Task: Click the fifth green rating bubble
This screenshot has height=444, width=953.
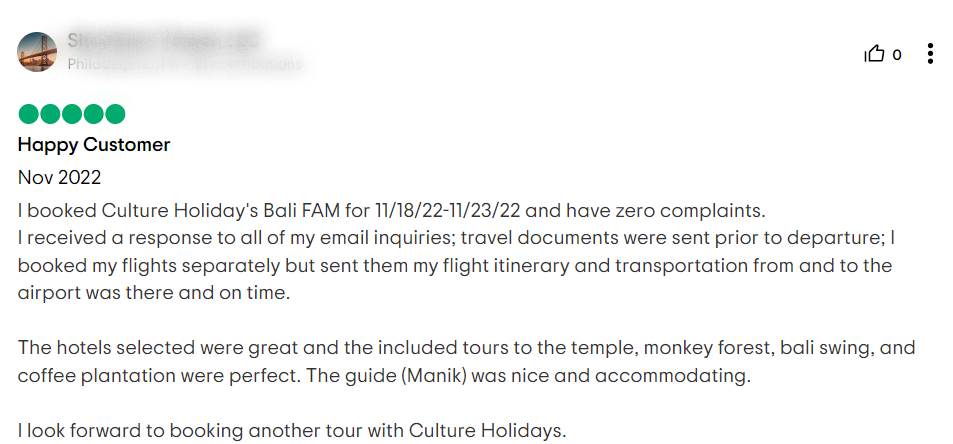Action: coord(115,114)
